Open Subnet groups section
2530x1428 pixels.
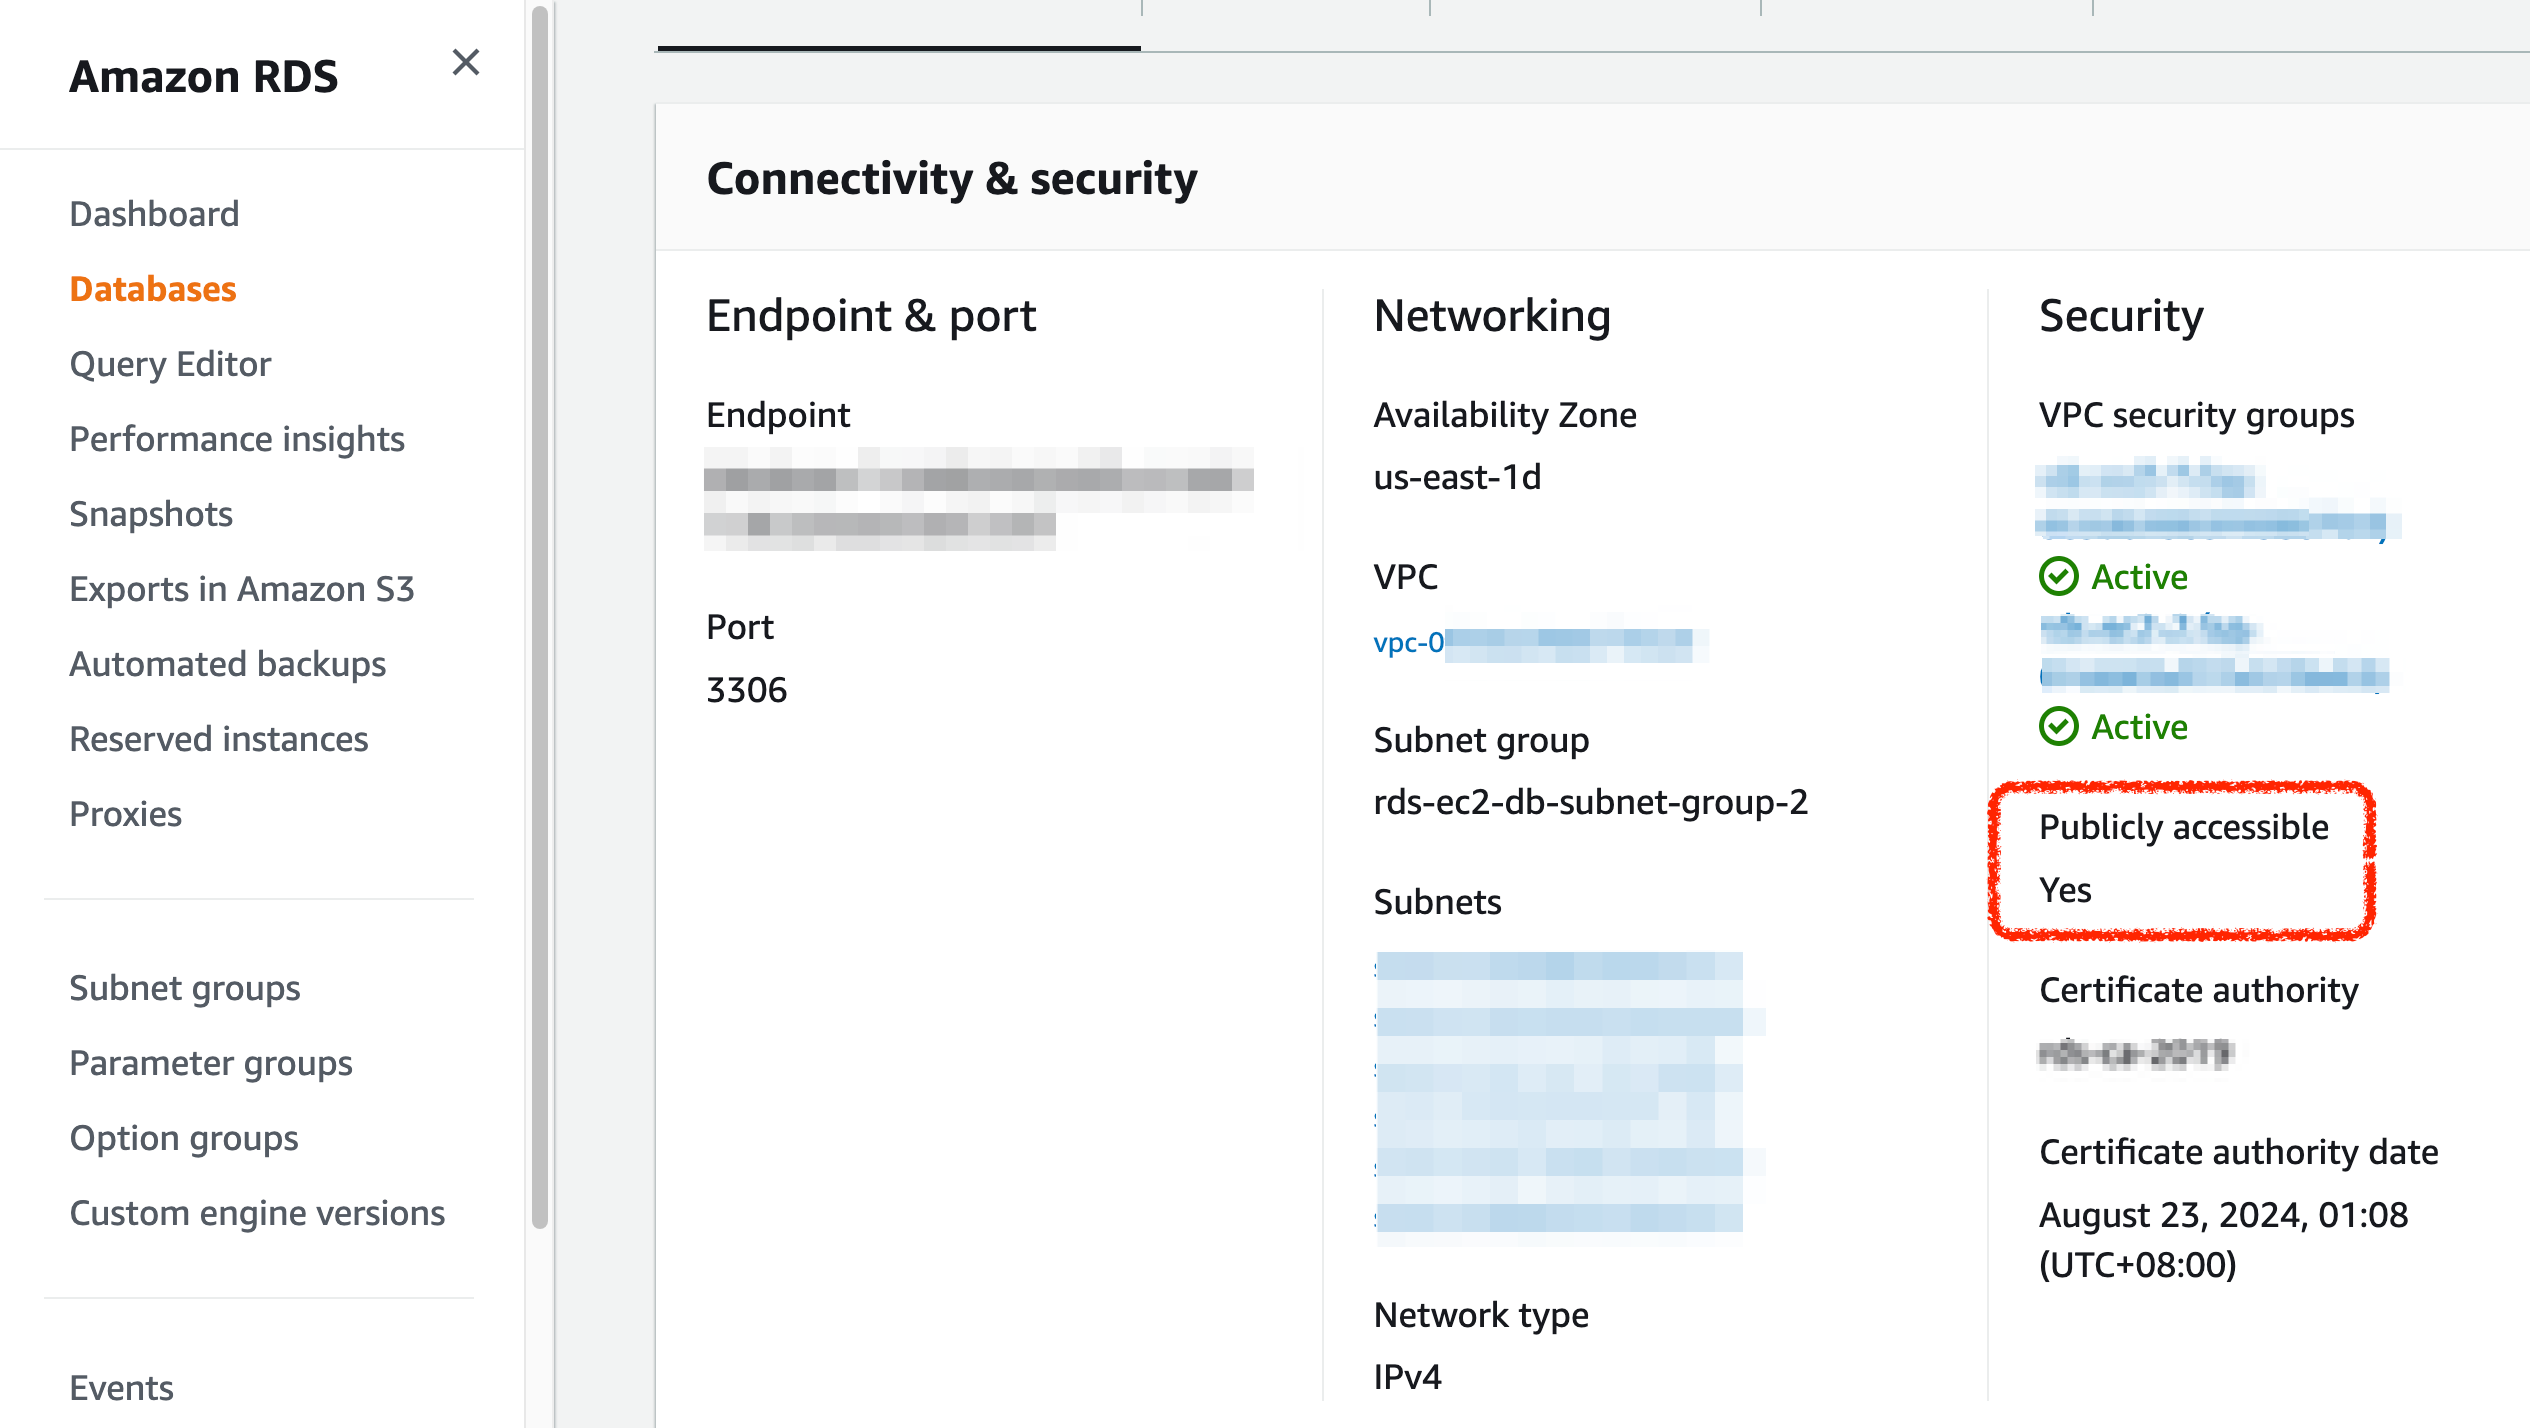(182, 987)
